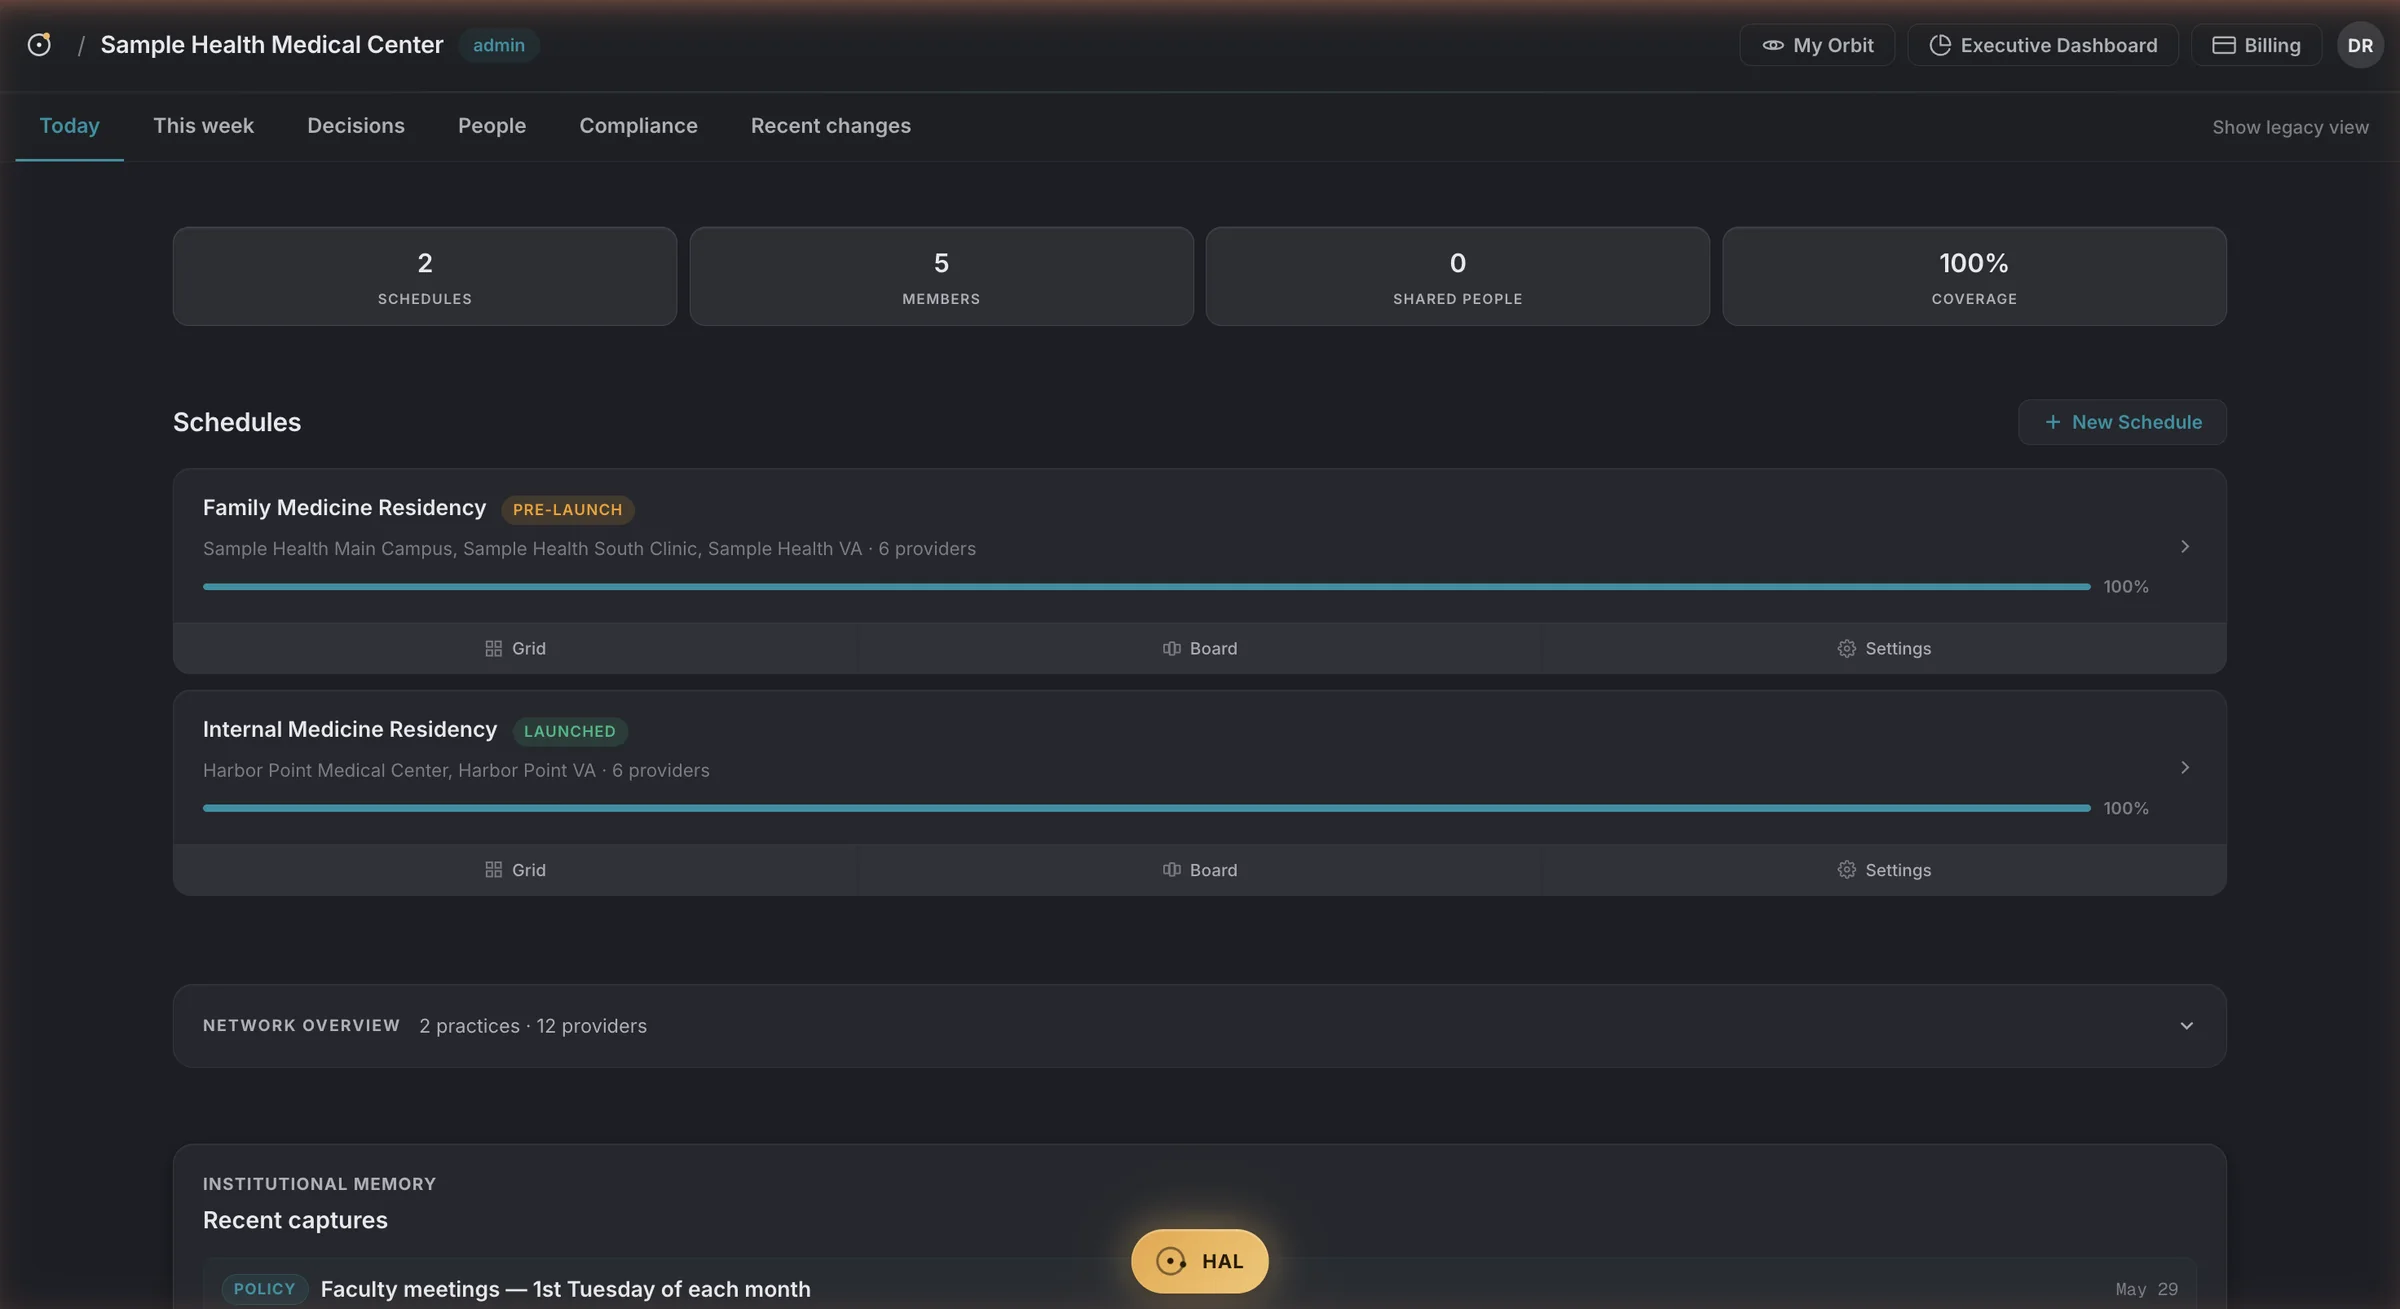Switch to This week tab
This screenshot has width=2400, height=1309.
coord(203,126)
